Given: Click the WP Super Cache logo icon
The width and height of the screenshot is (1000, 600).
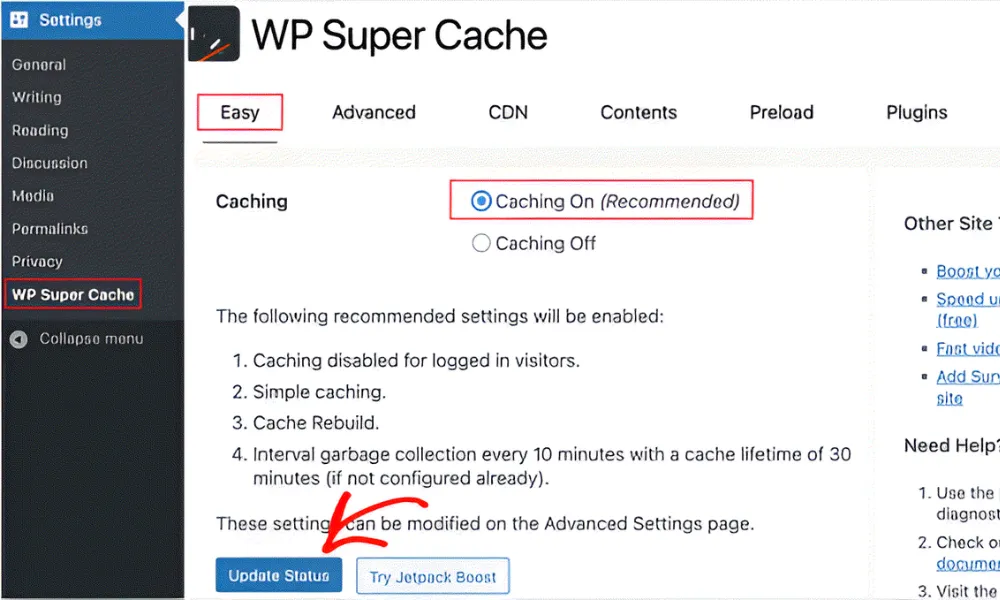Looking at the screenshot, I should pyautogui.click(x=213, y=35).
